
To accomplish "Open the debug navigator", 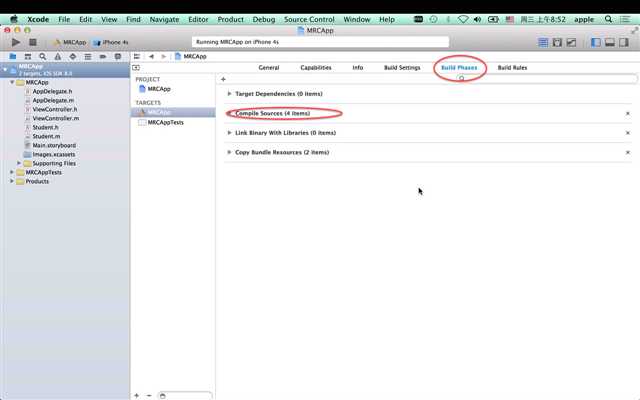I will [88, 56].
